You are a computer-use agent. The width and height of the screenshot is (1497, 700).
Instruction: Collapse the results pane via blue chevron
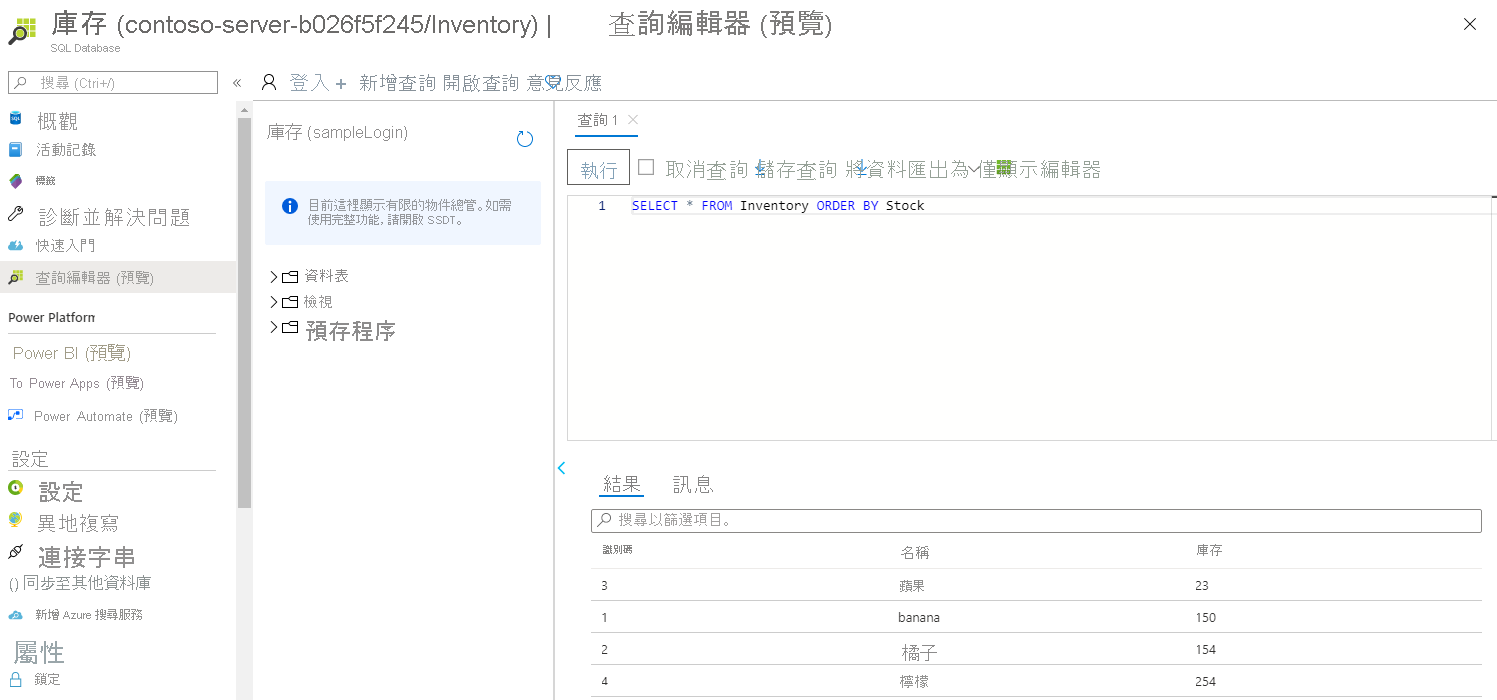pos(561,468)
